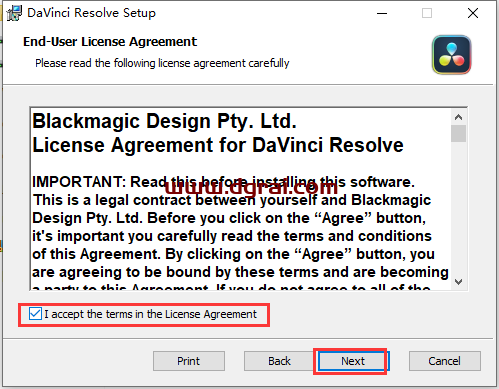Viewport: 499px width, 389px height.
Task: Click the Back button
Action: [279, 361]
